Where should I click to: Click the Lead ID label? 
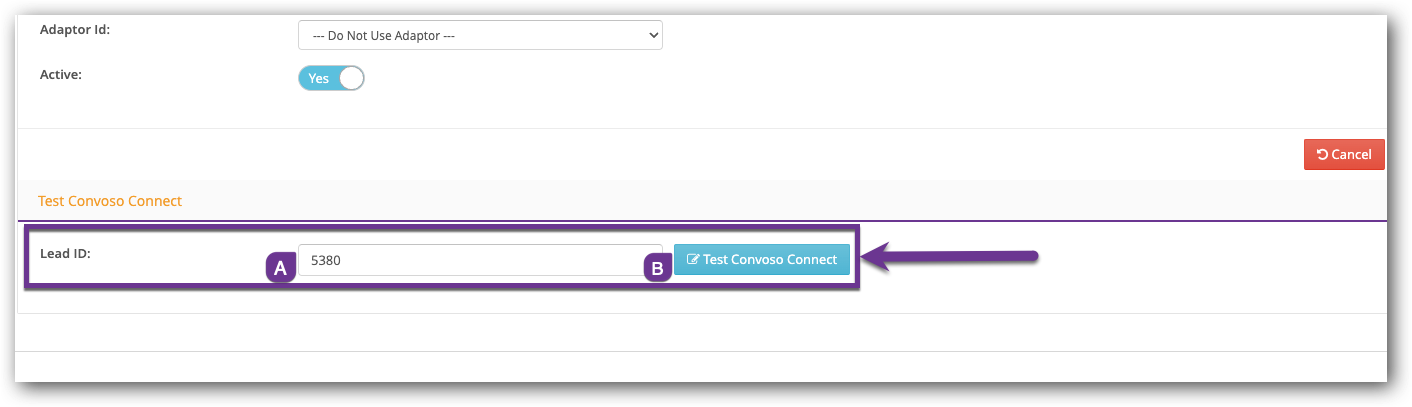tap(66, 254)
